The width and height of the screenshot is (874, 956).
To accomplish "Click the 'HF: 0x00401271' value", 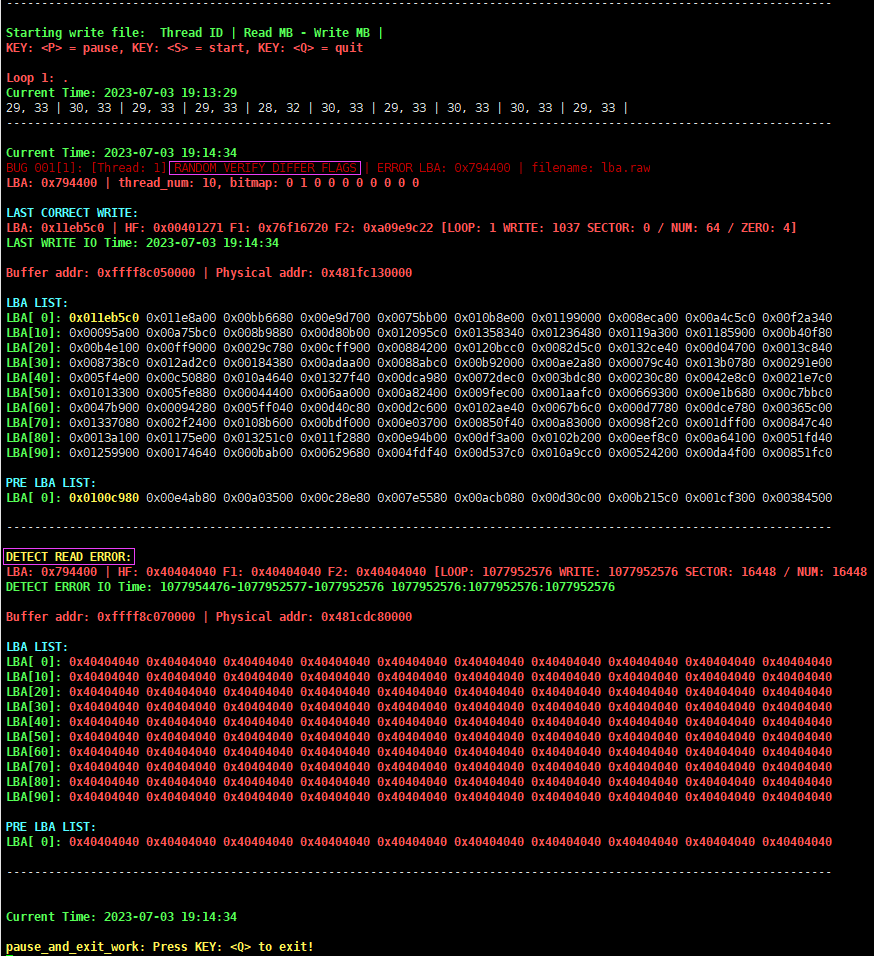I will click(x=174, y=228).
